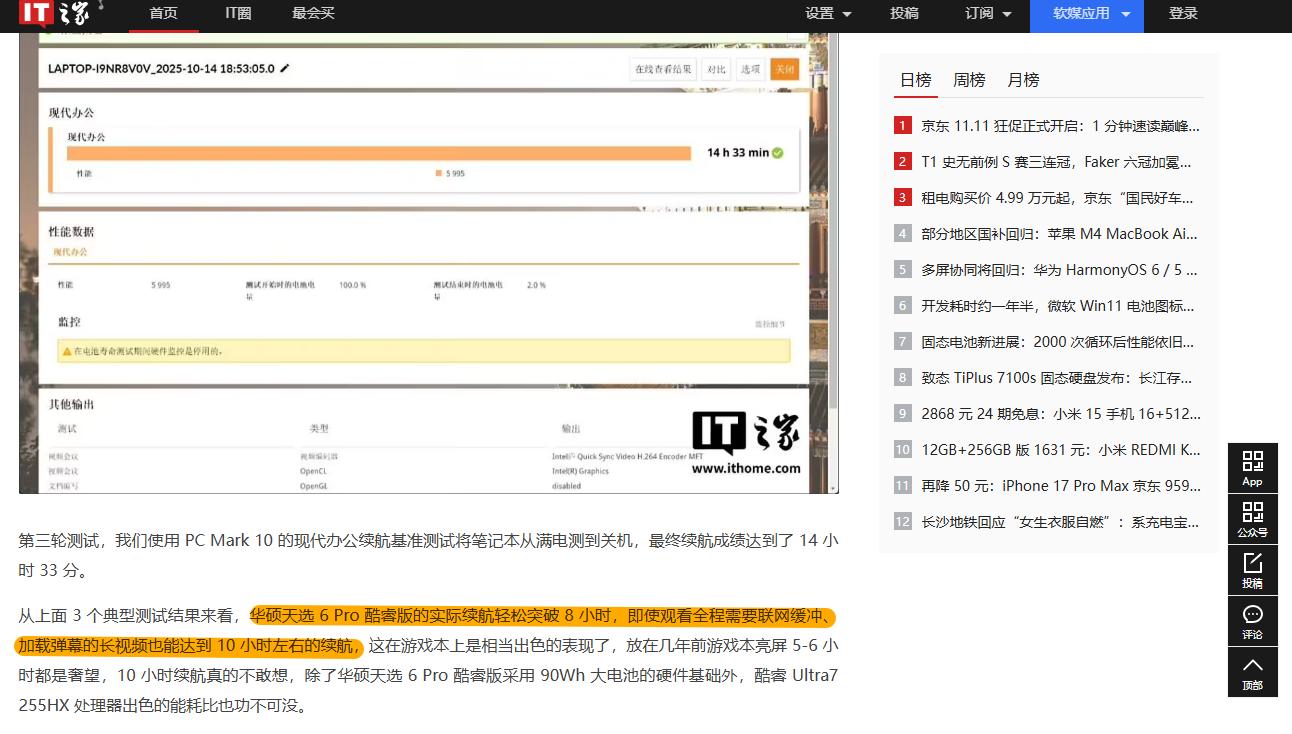Open the 微软 Win11 电池图标 article
This screenshot has width=1292, height=734.
1058,306
